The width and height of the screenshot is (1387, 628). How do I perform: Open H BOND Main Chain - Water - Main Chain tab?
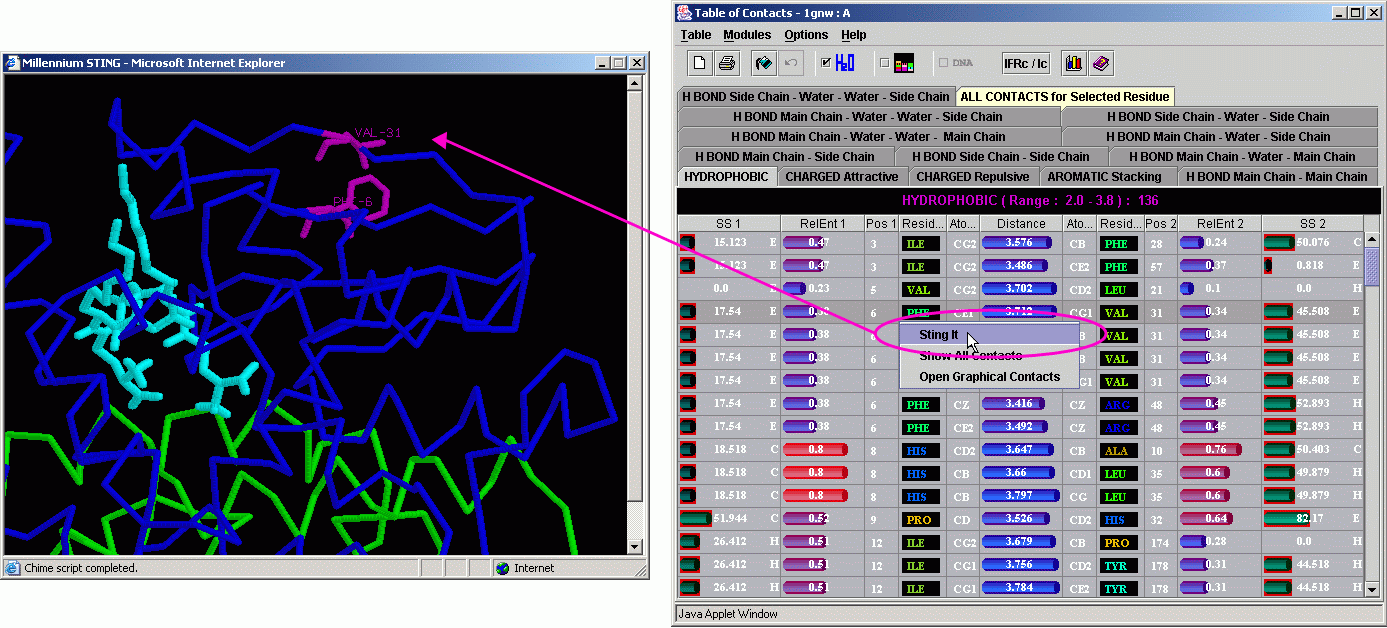pos(1242,157)
